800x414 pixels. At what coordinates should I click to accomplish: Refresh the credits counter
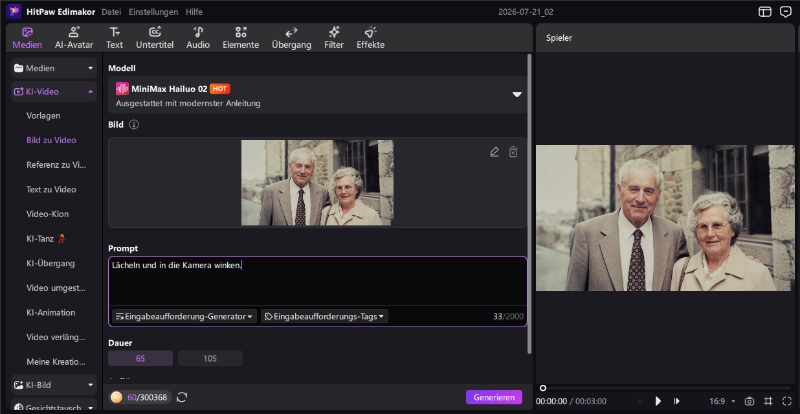pyautogui.click(x=182, y=397)
